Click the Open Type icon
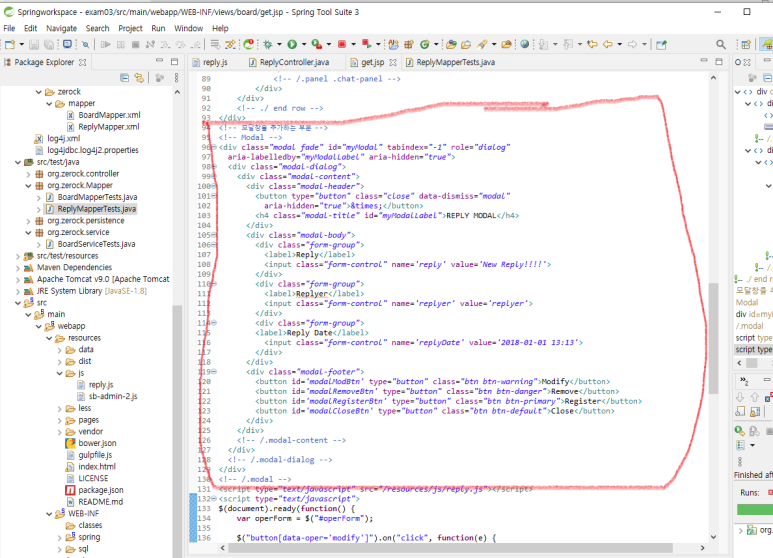773x558 pixels. (451, 44)
